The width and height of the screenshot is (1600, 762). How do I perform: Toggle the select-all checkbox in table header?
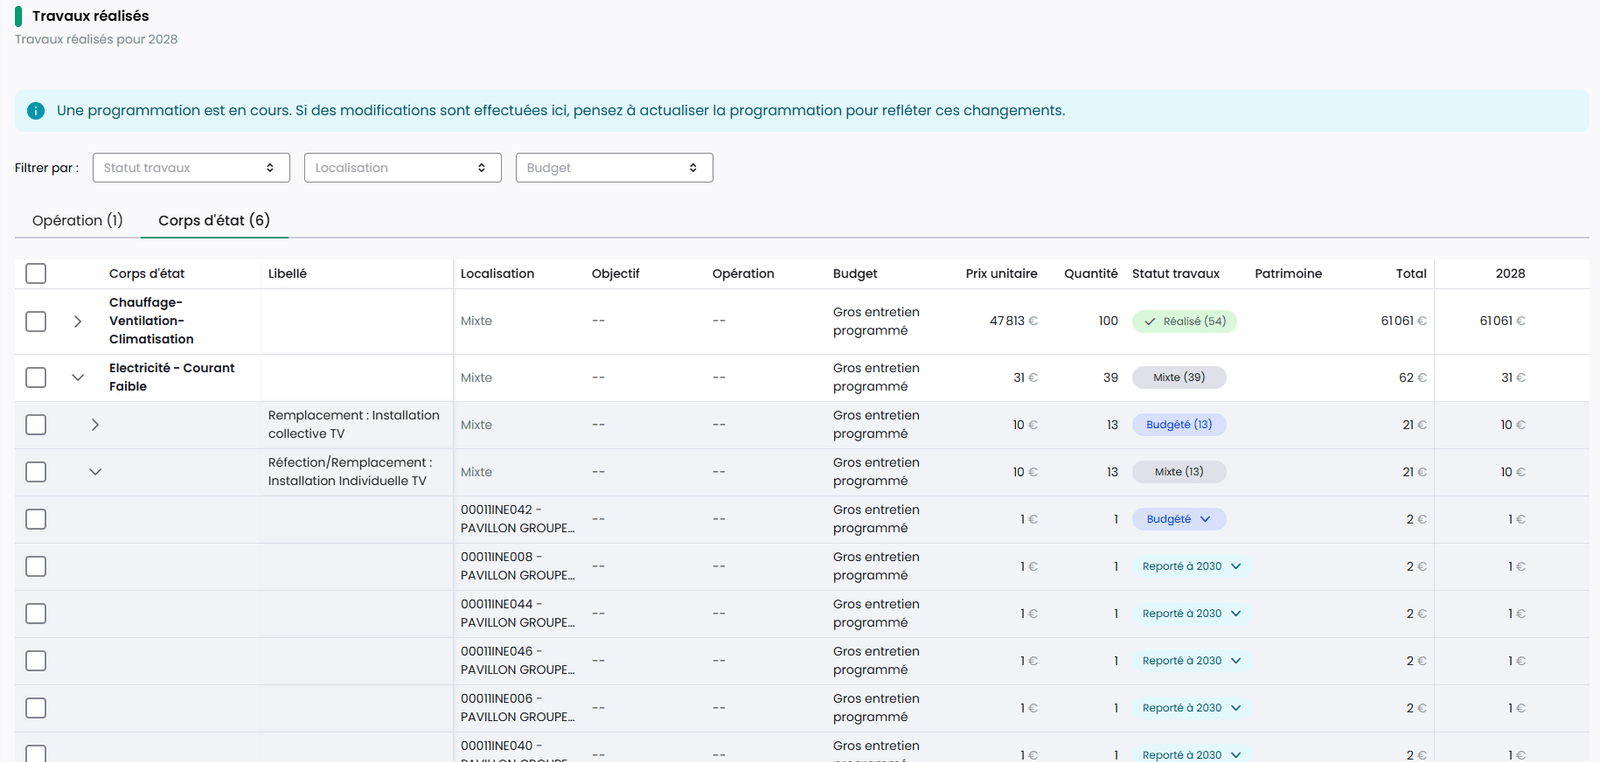[x=36, y=273]
